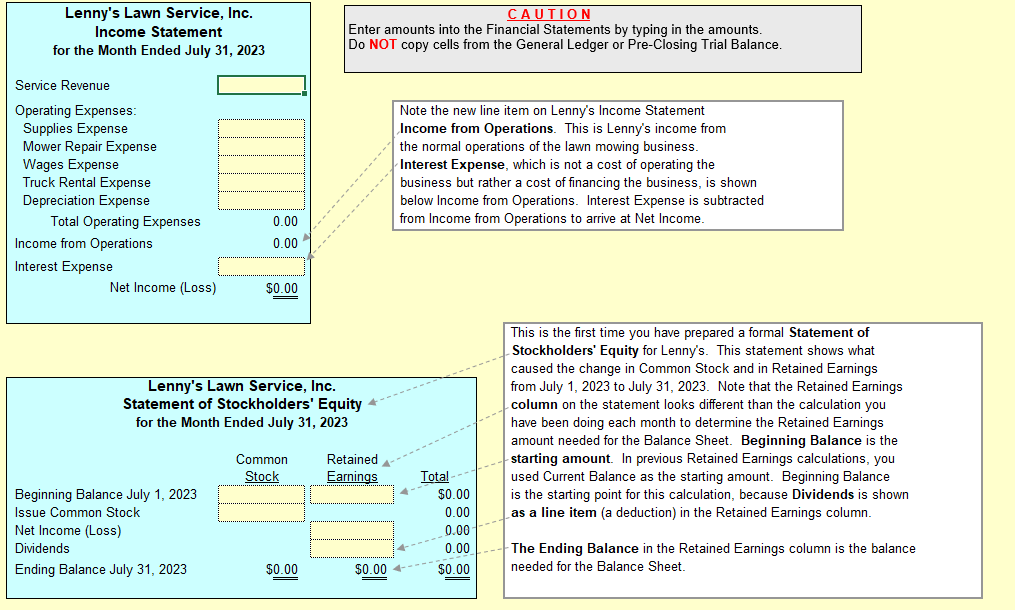Click the Total Operating Expenses value
1015x610 pixels.
(x=283, y=221)
